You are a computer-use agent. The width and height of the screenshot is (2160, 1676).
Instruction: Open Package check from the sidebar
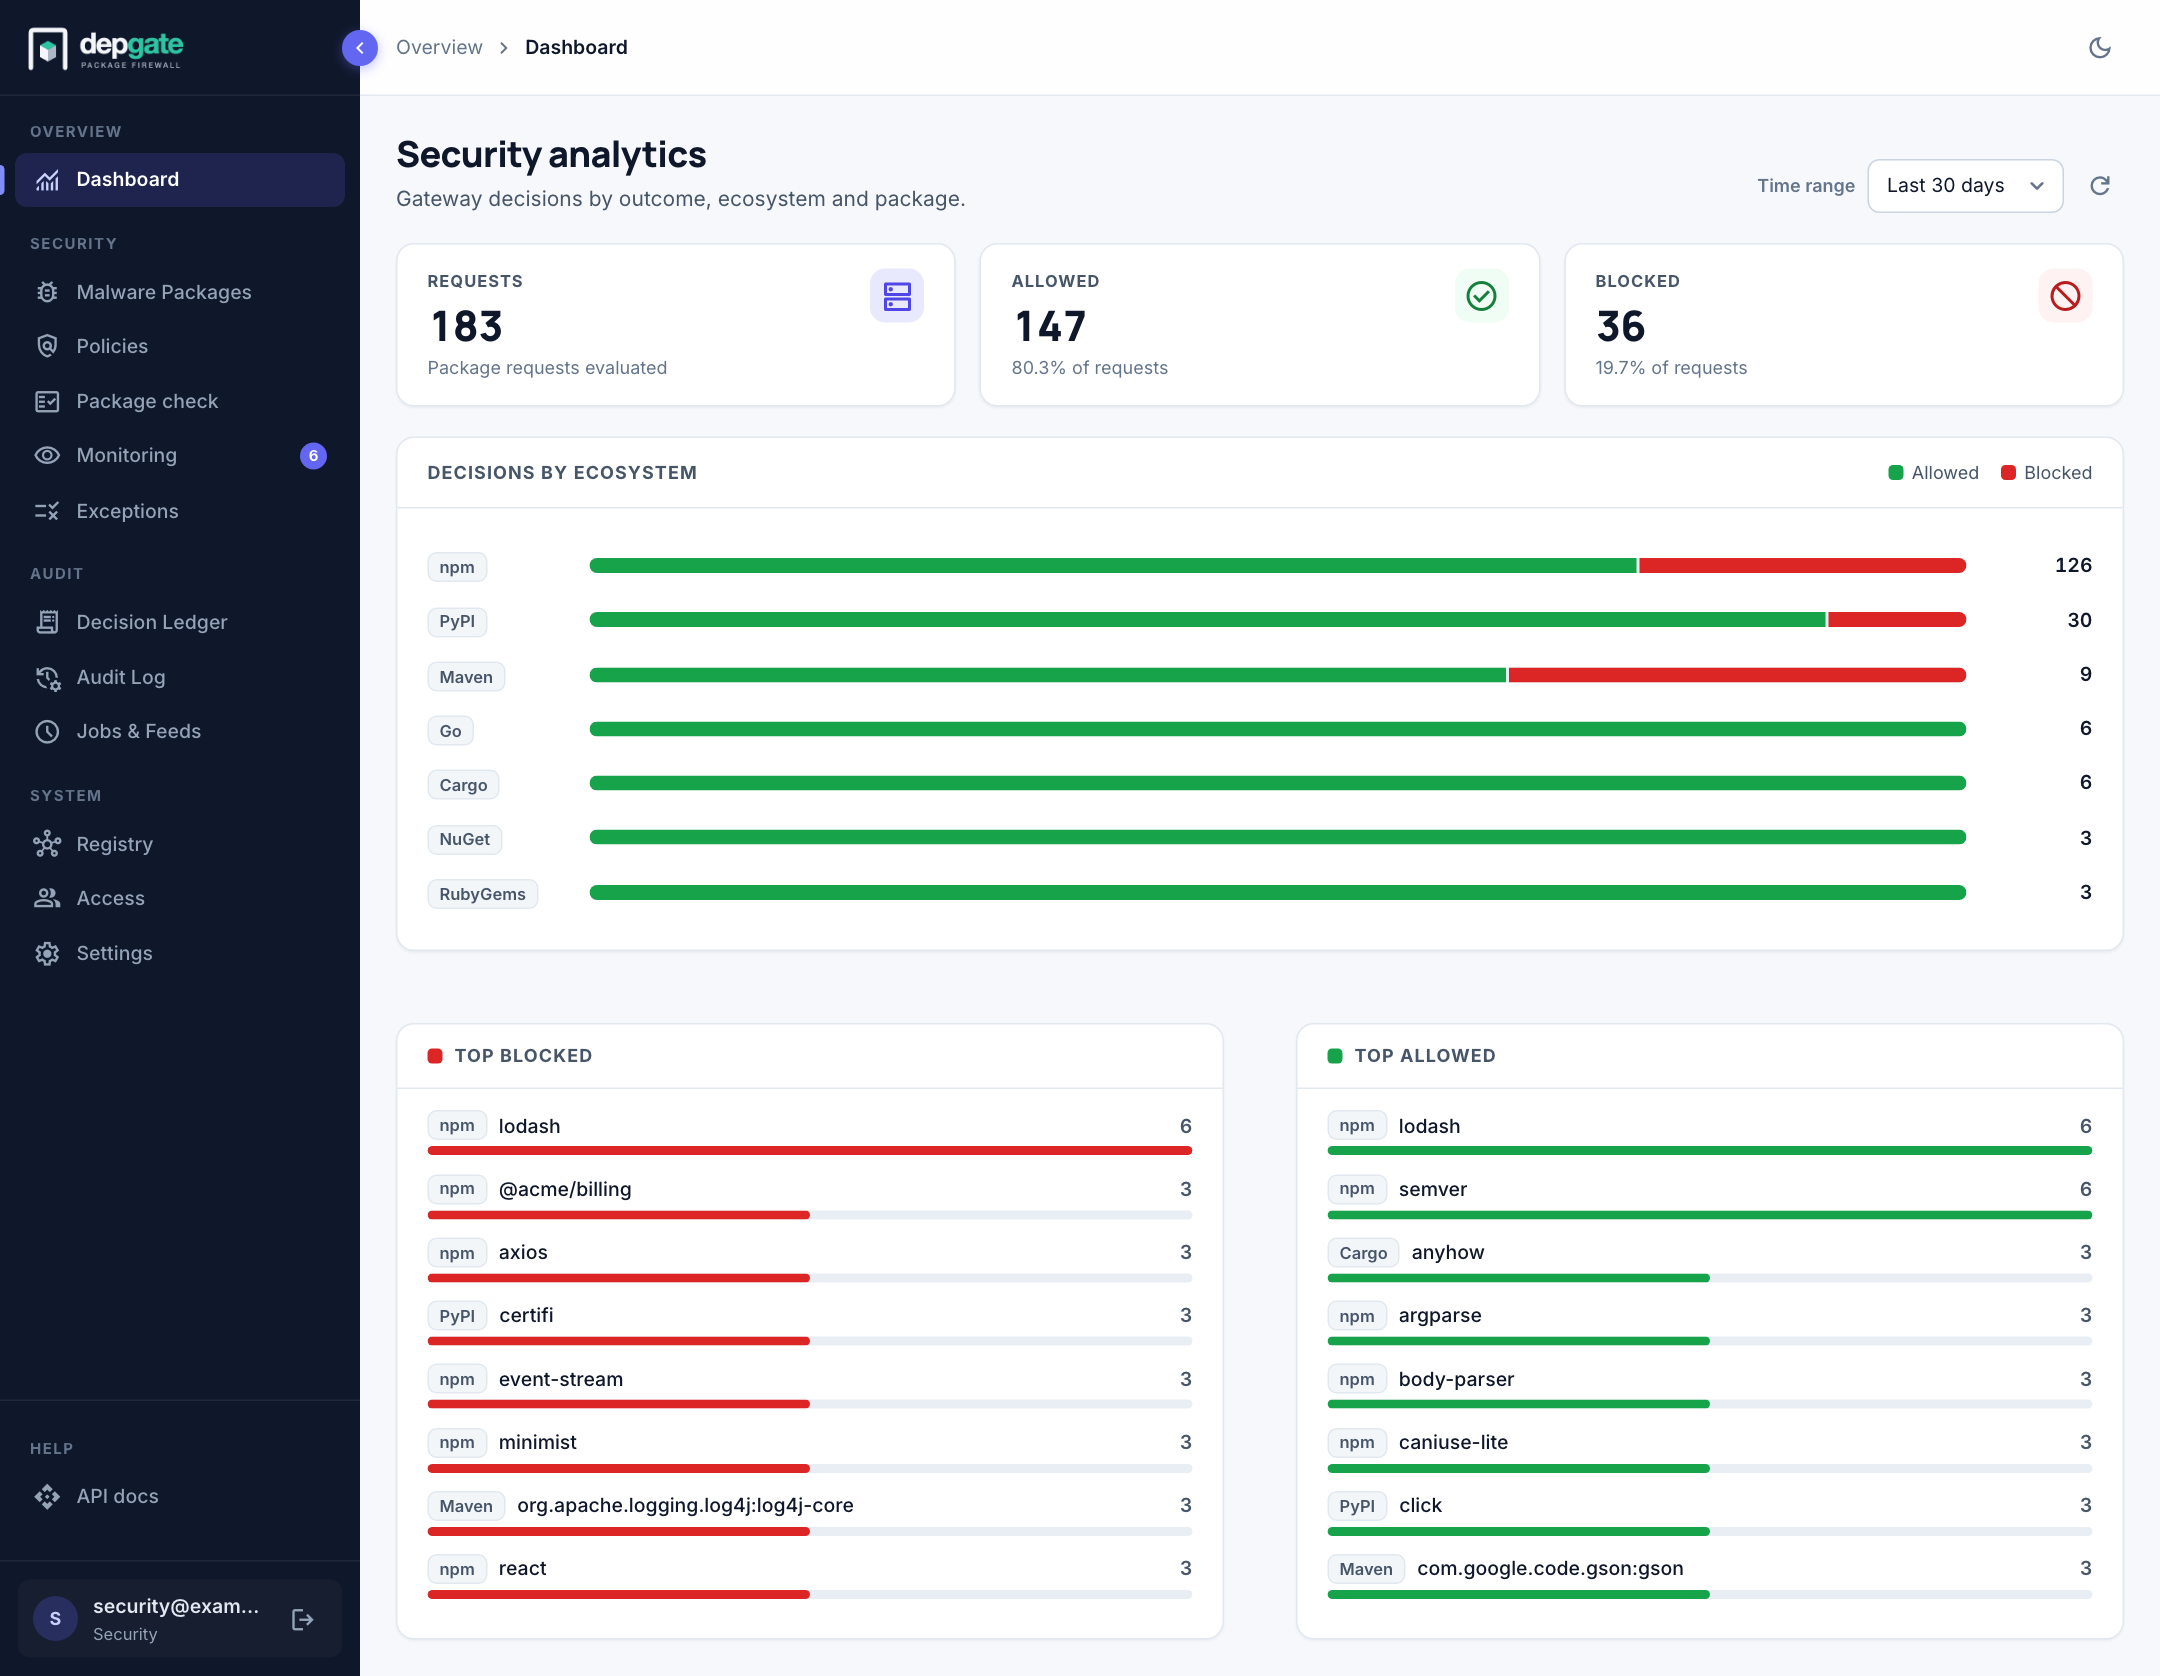180,401
